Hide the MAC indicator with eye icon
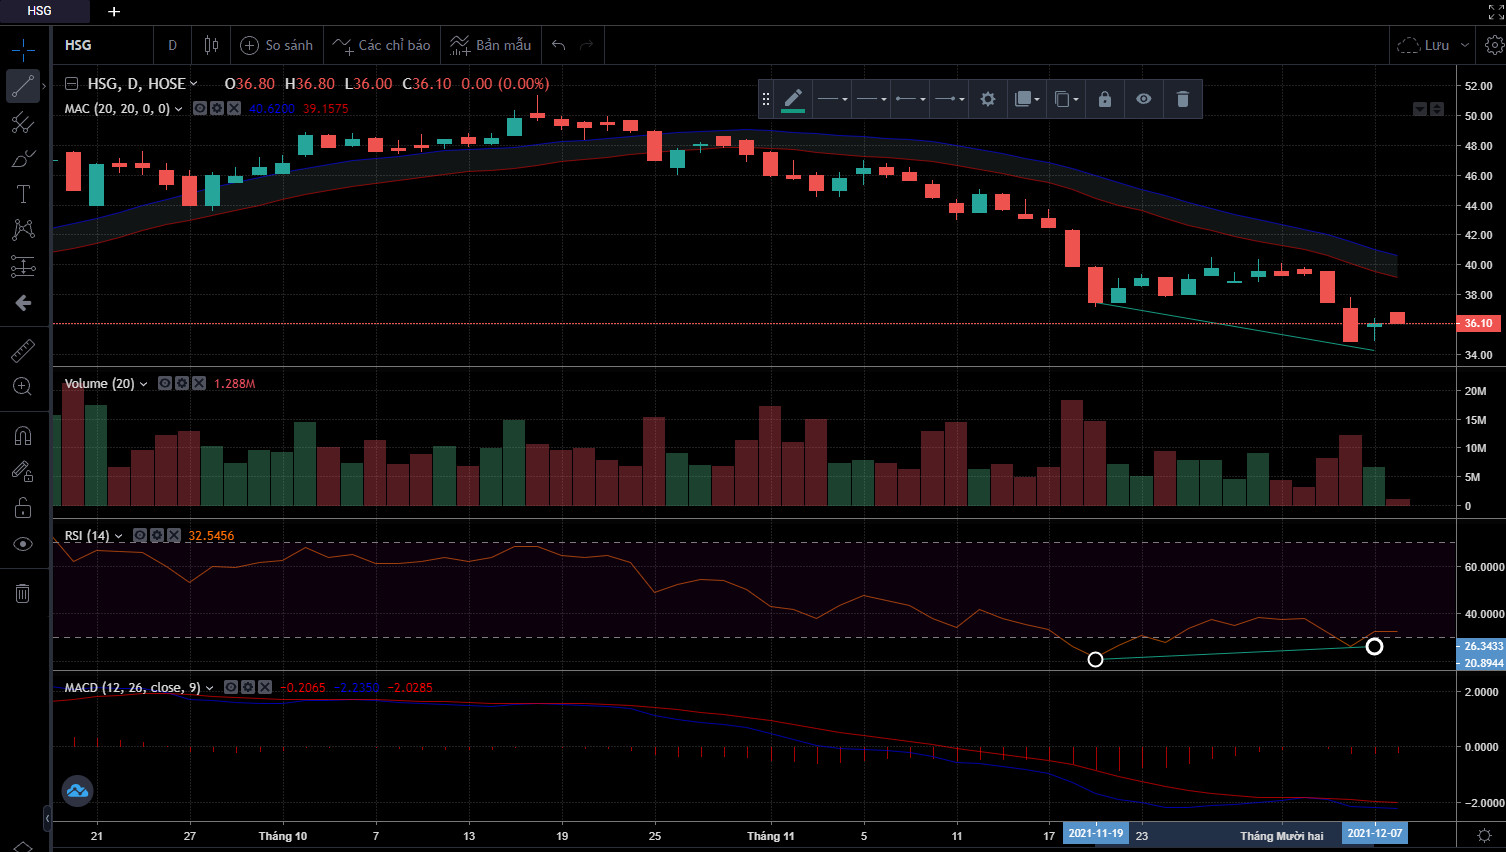Image resolution: width=1506 pixels, height=852 pixels. pos(200,108)
